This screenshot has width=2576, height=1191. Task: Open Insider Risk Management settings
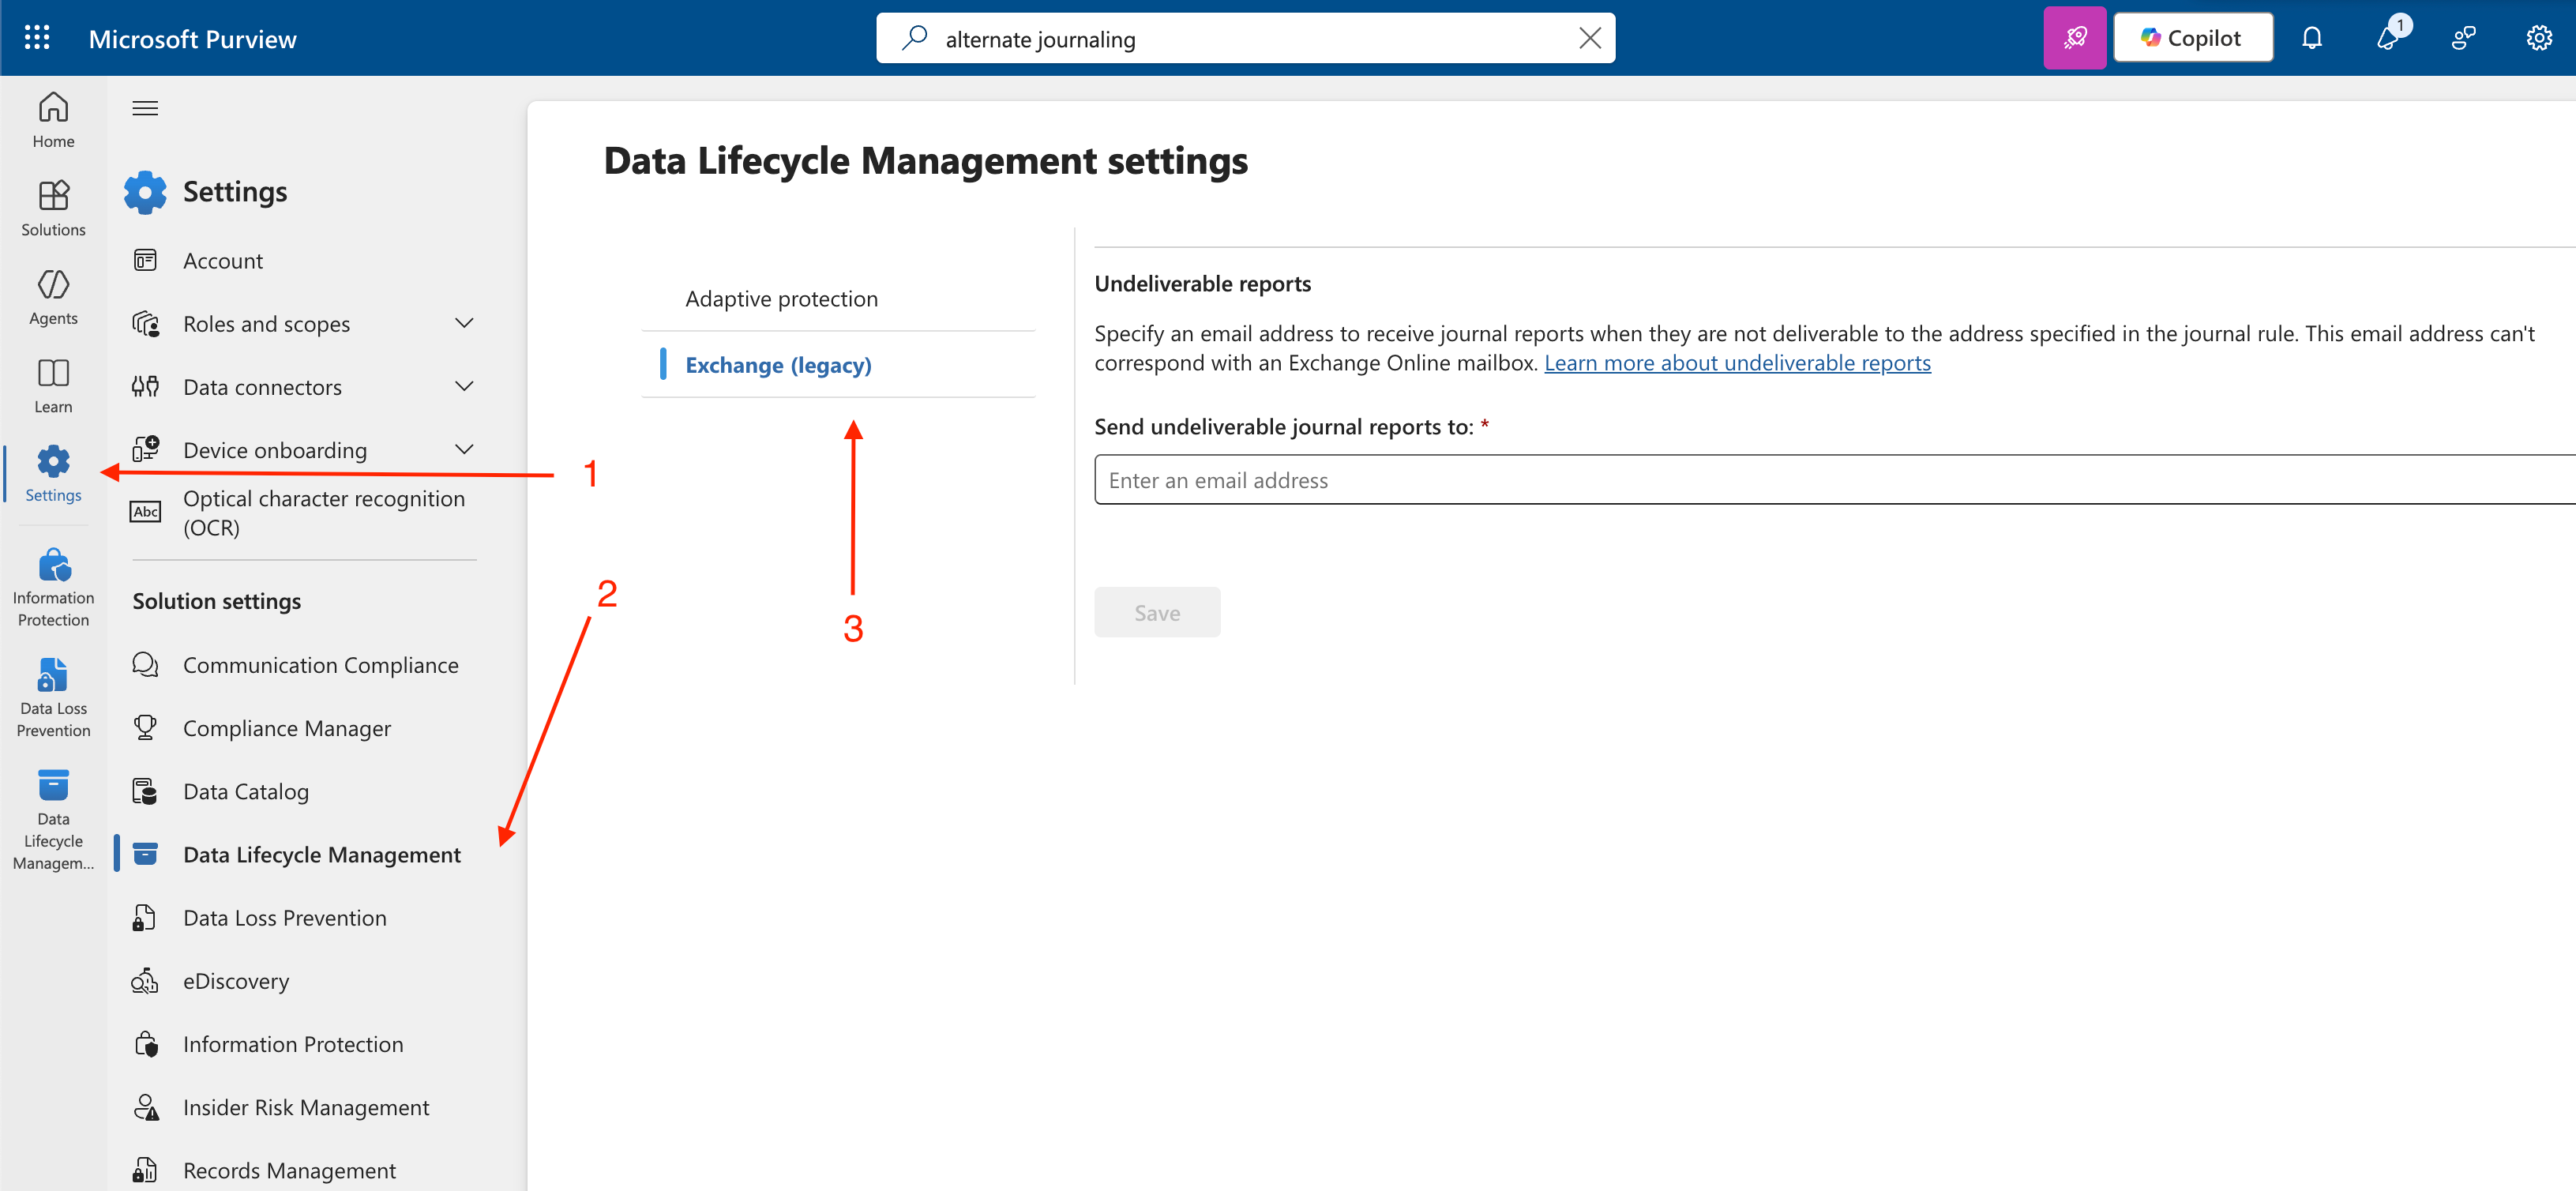(x=304, y=1107)
